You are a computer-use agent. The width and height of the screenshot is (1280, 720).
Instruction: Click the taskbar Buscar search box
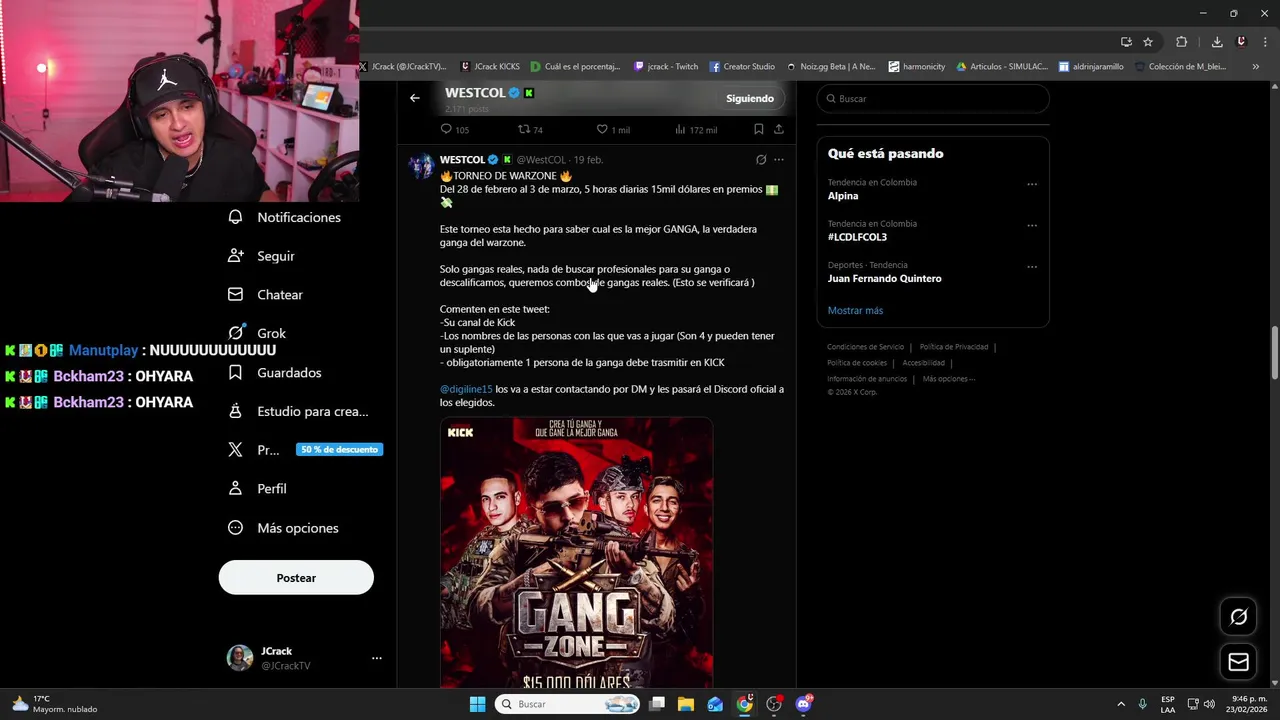tap(567, 704)
